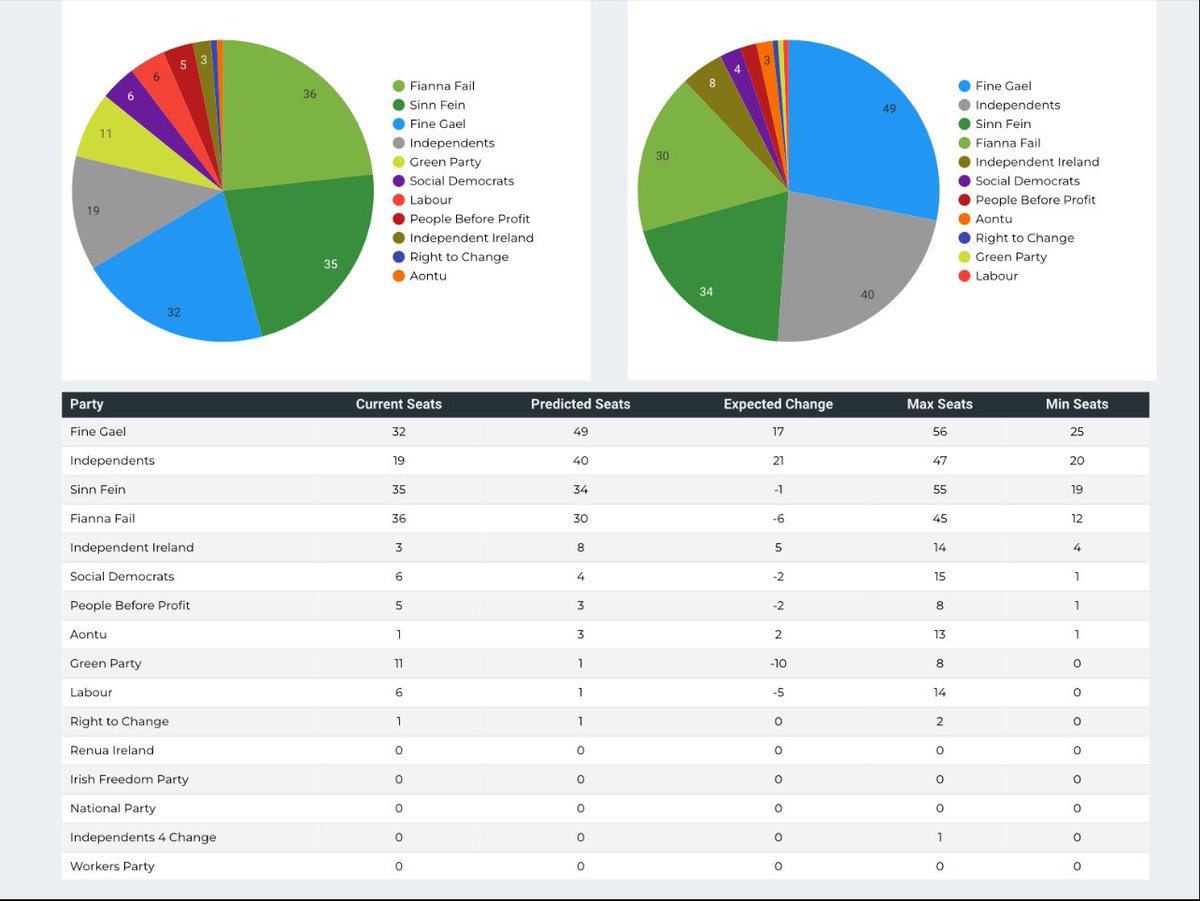
Task: Toggle Sinn Fein legend entry in first pie chart
Action: (x=429, y=105)
